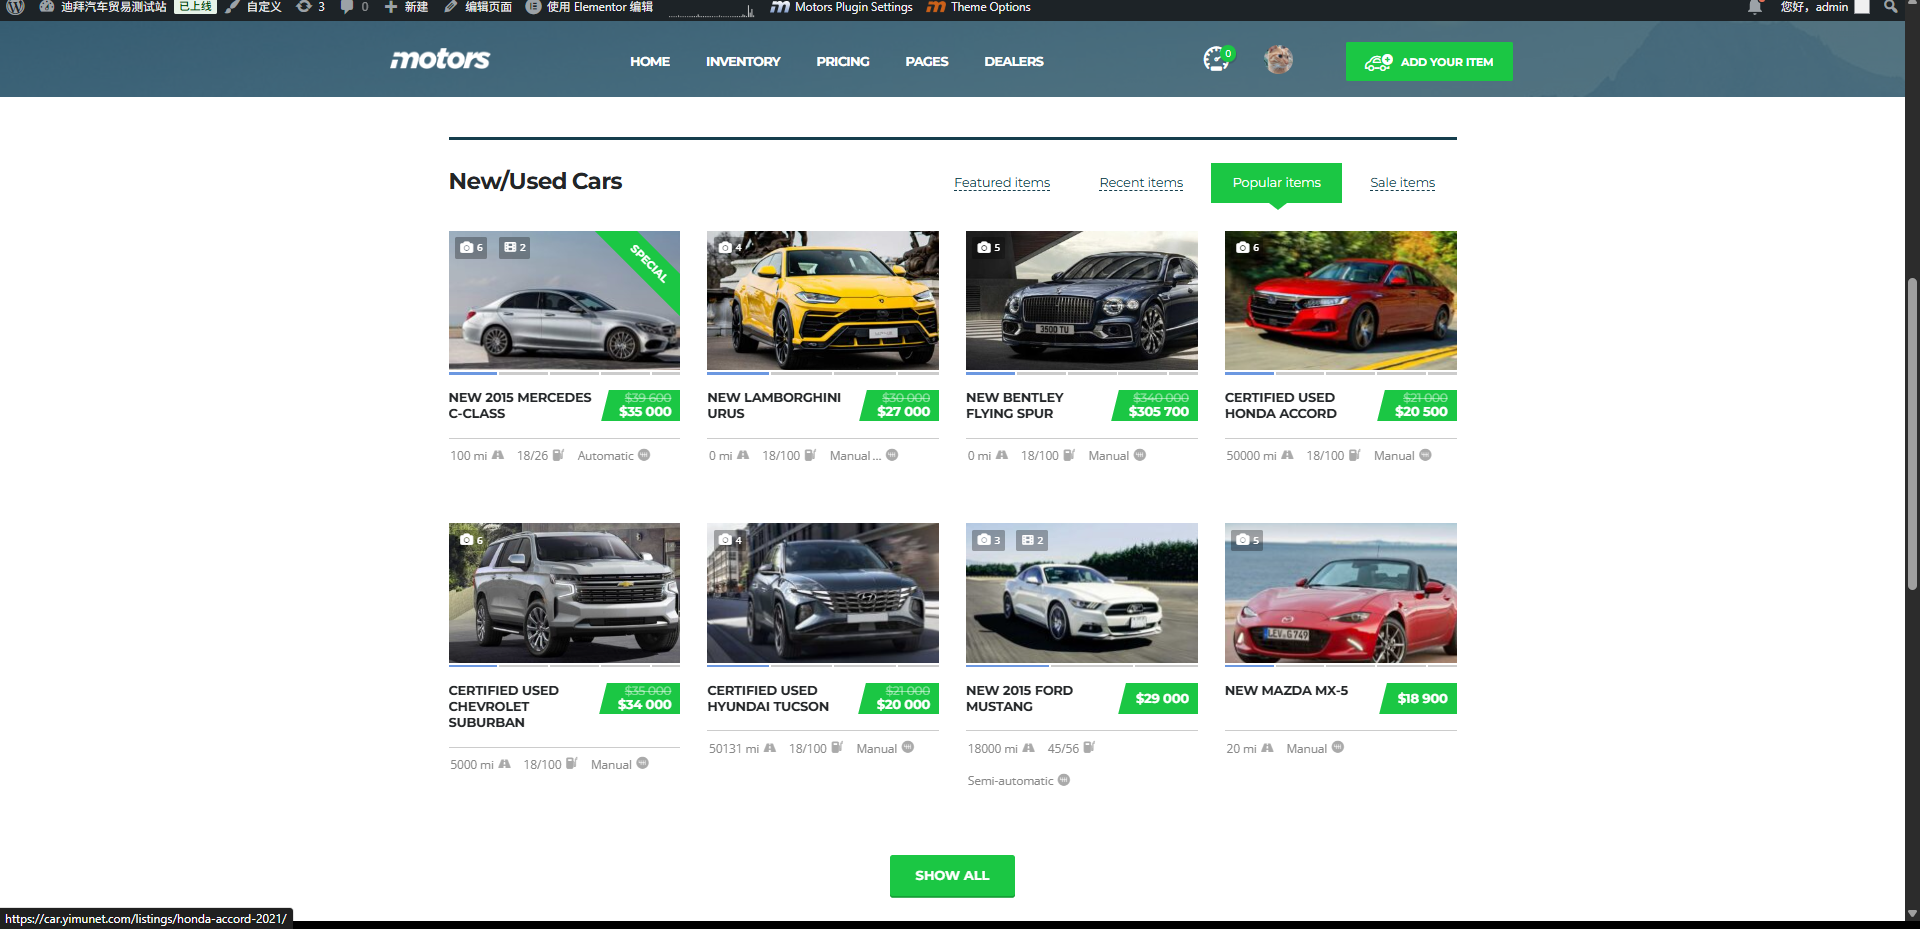Switch to Sale items tab
The height and width of the screenshot is (929, 1920).
tap(1402, 183)
